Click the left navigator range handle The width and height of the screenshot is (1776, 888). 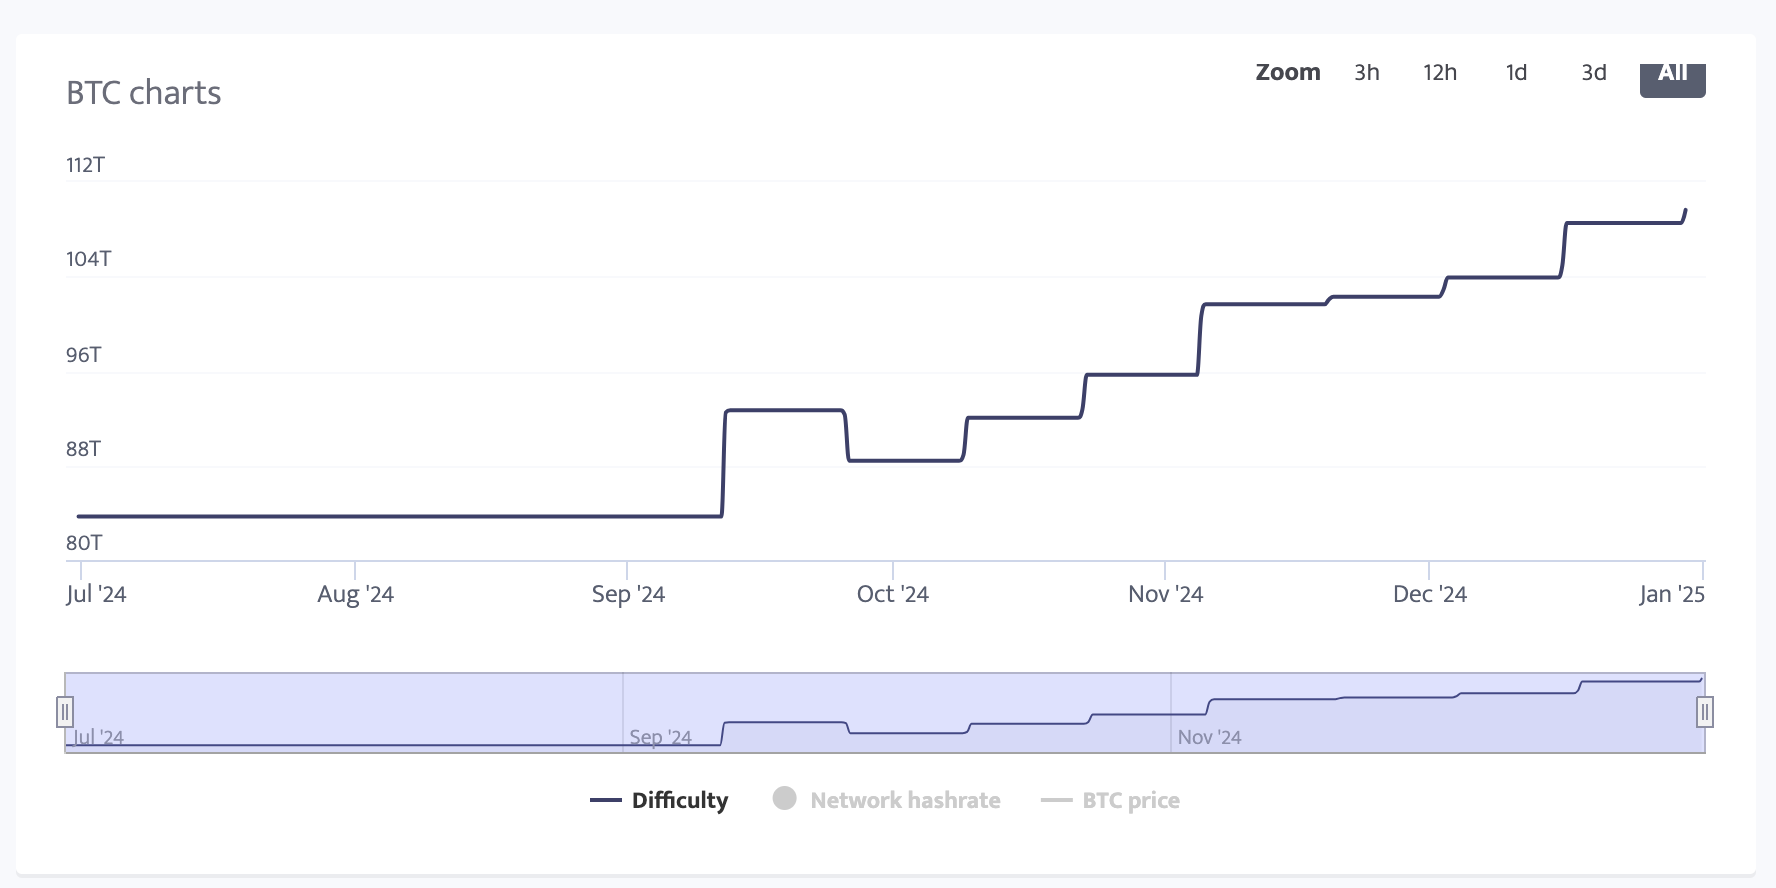pyautogui.click(x=65, y=712)
